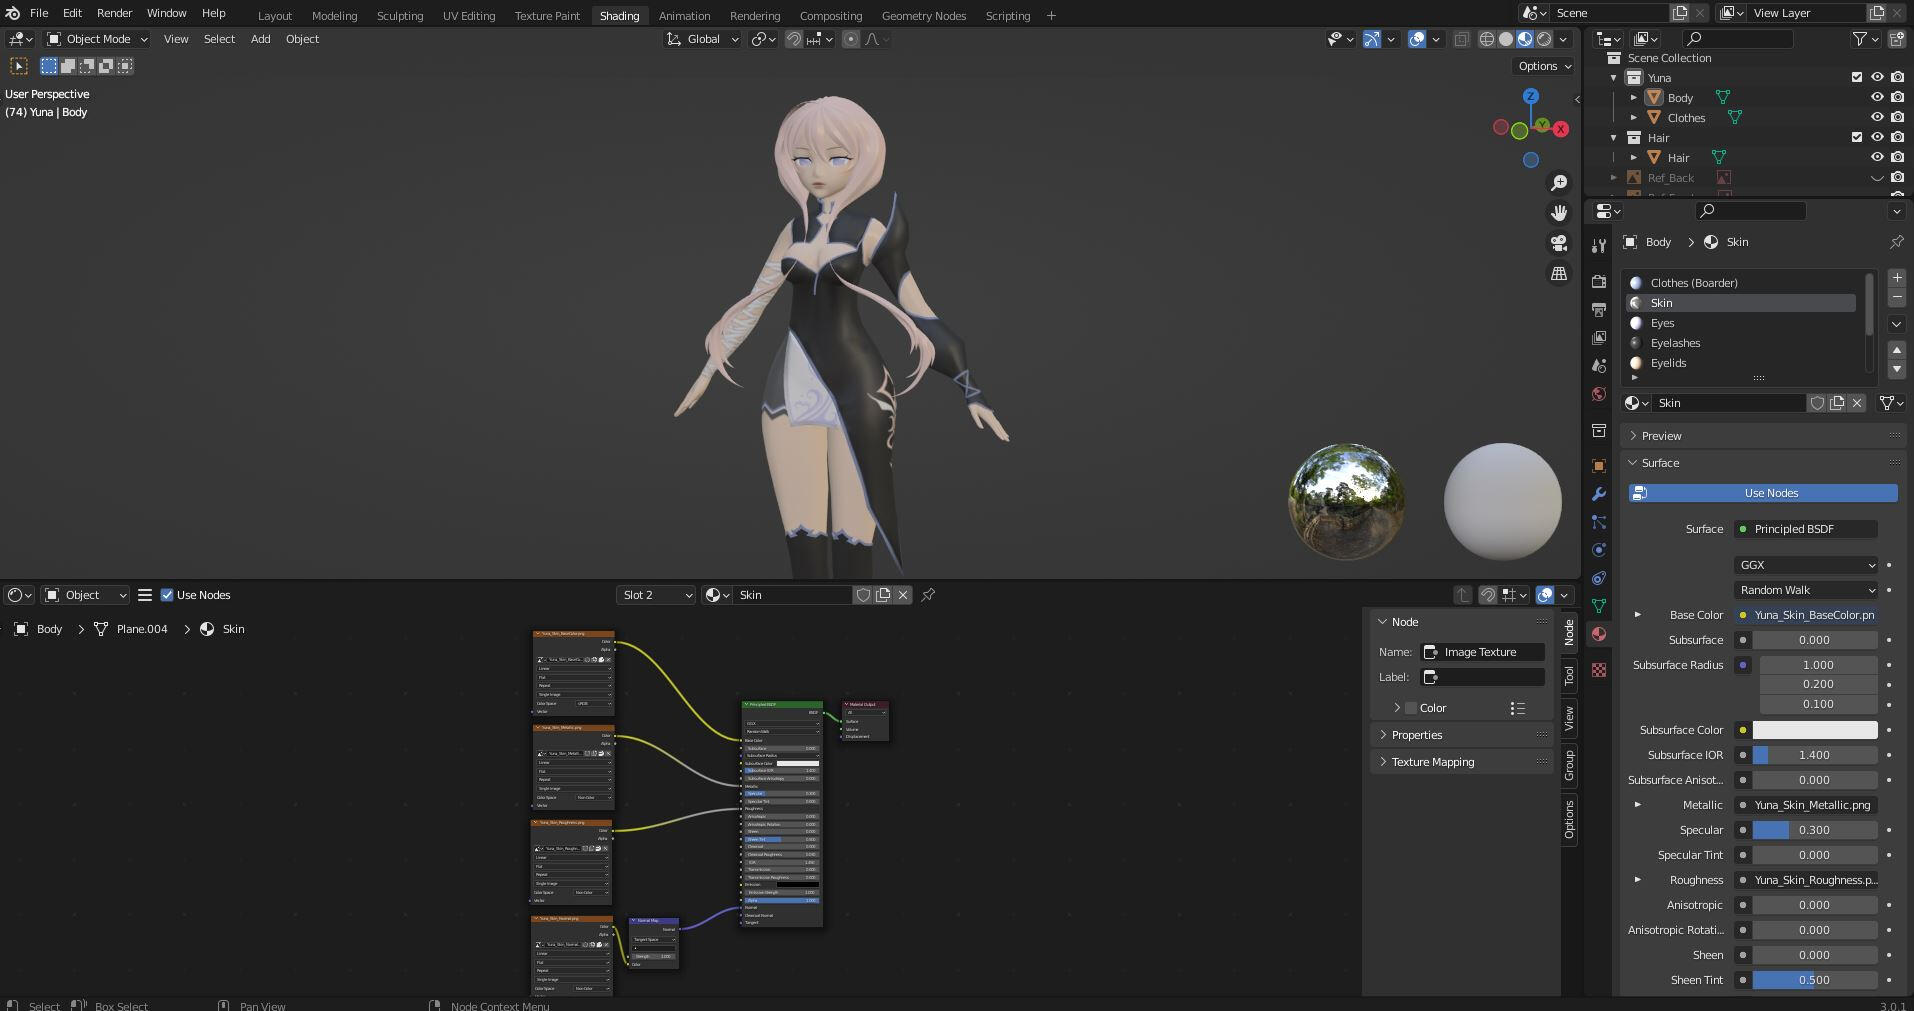Open the Modifier properties wrench tab
The image size is (1914, 1011).
coord(1598,494)
